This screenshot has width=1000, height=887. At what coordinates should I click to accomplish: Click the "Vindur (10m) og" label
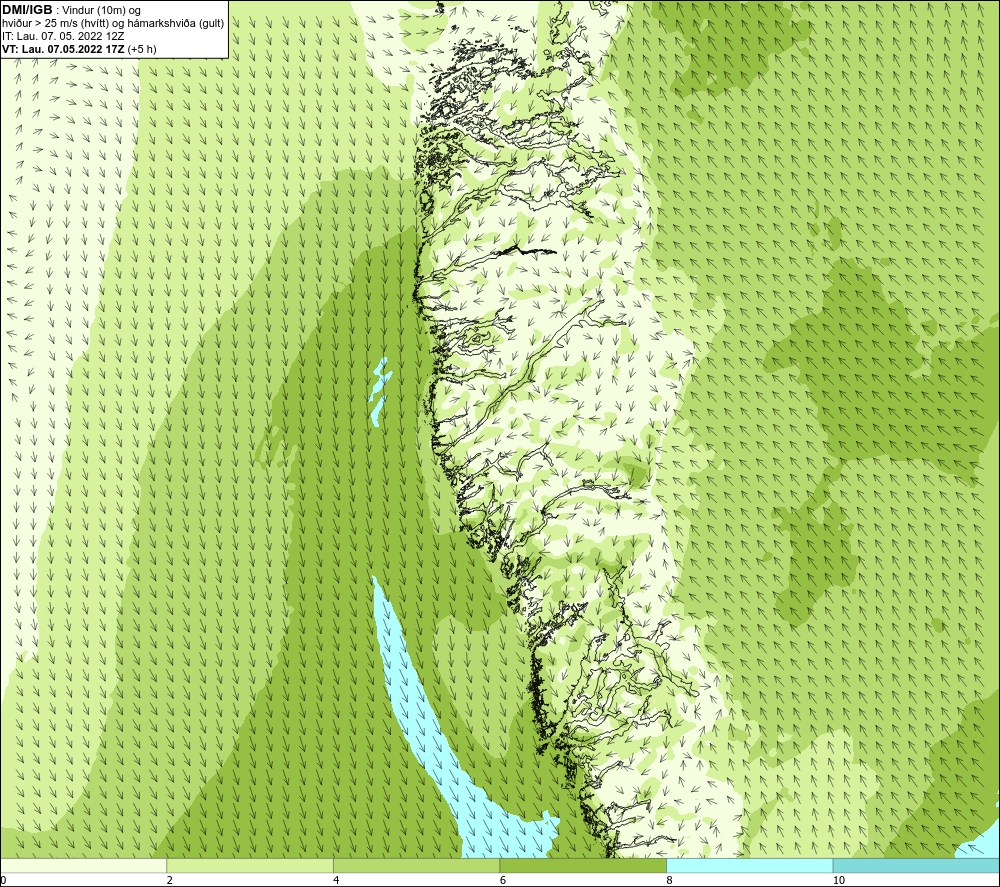[101, 11]
